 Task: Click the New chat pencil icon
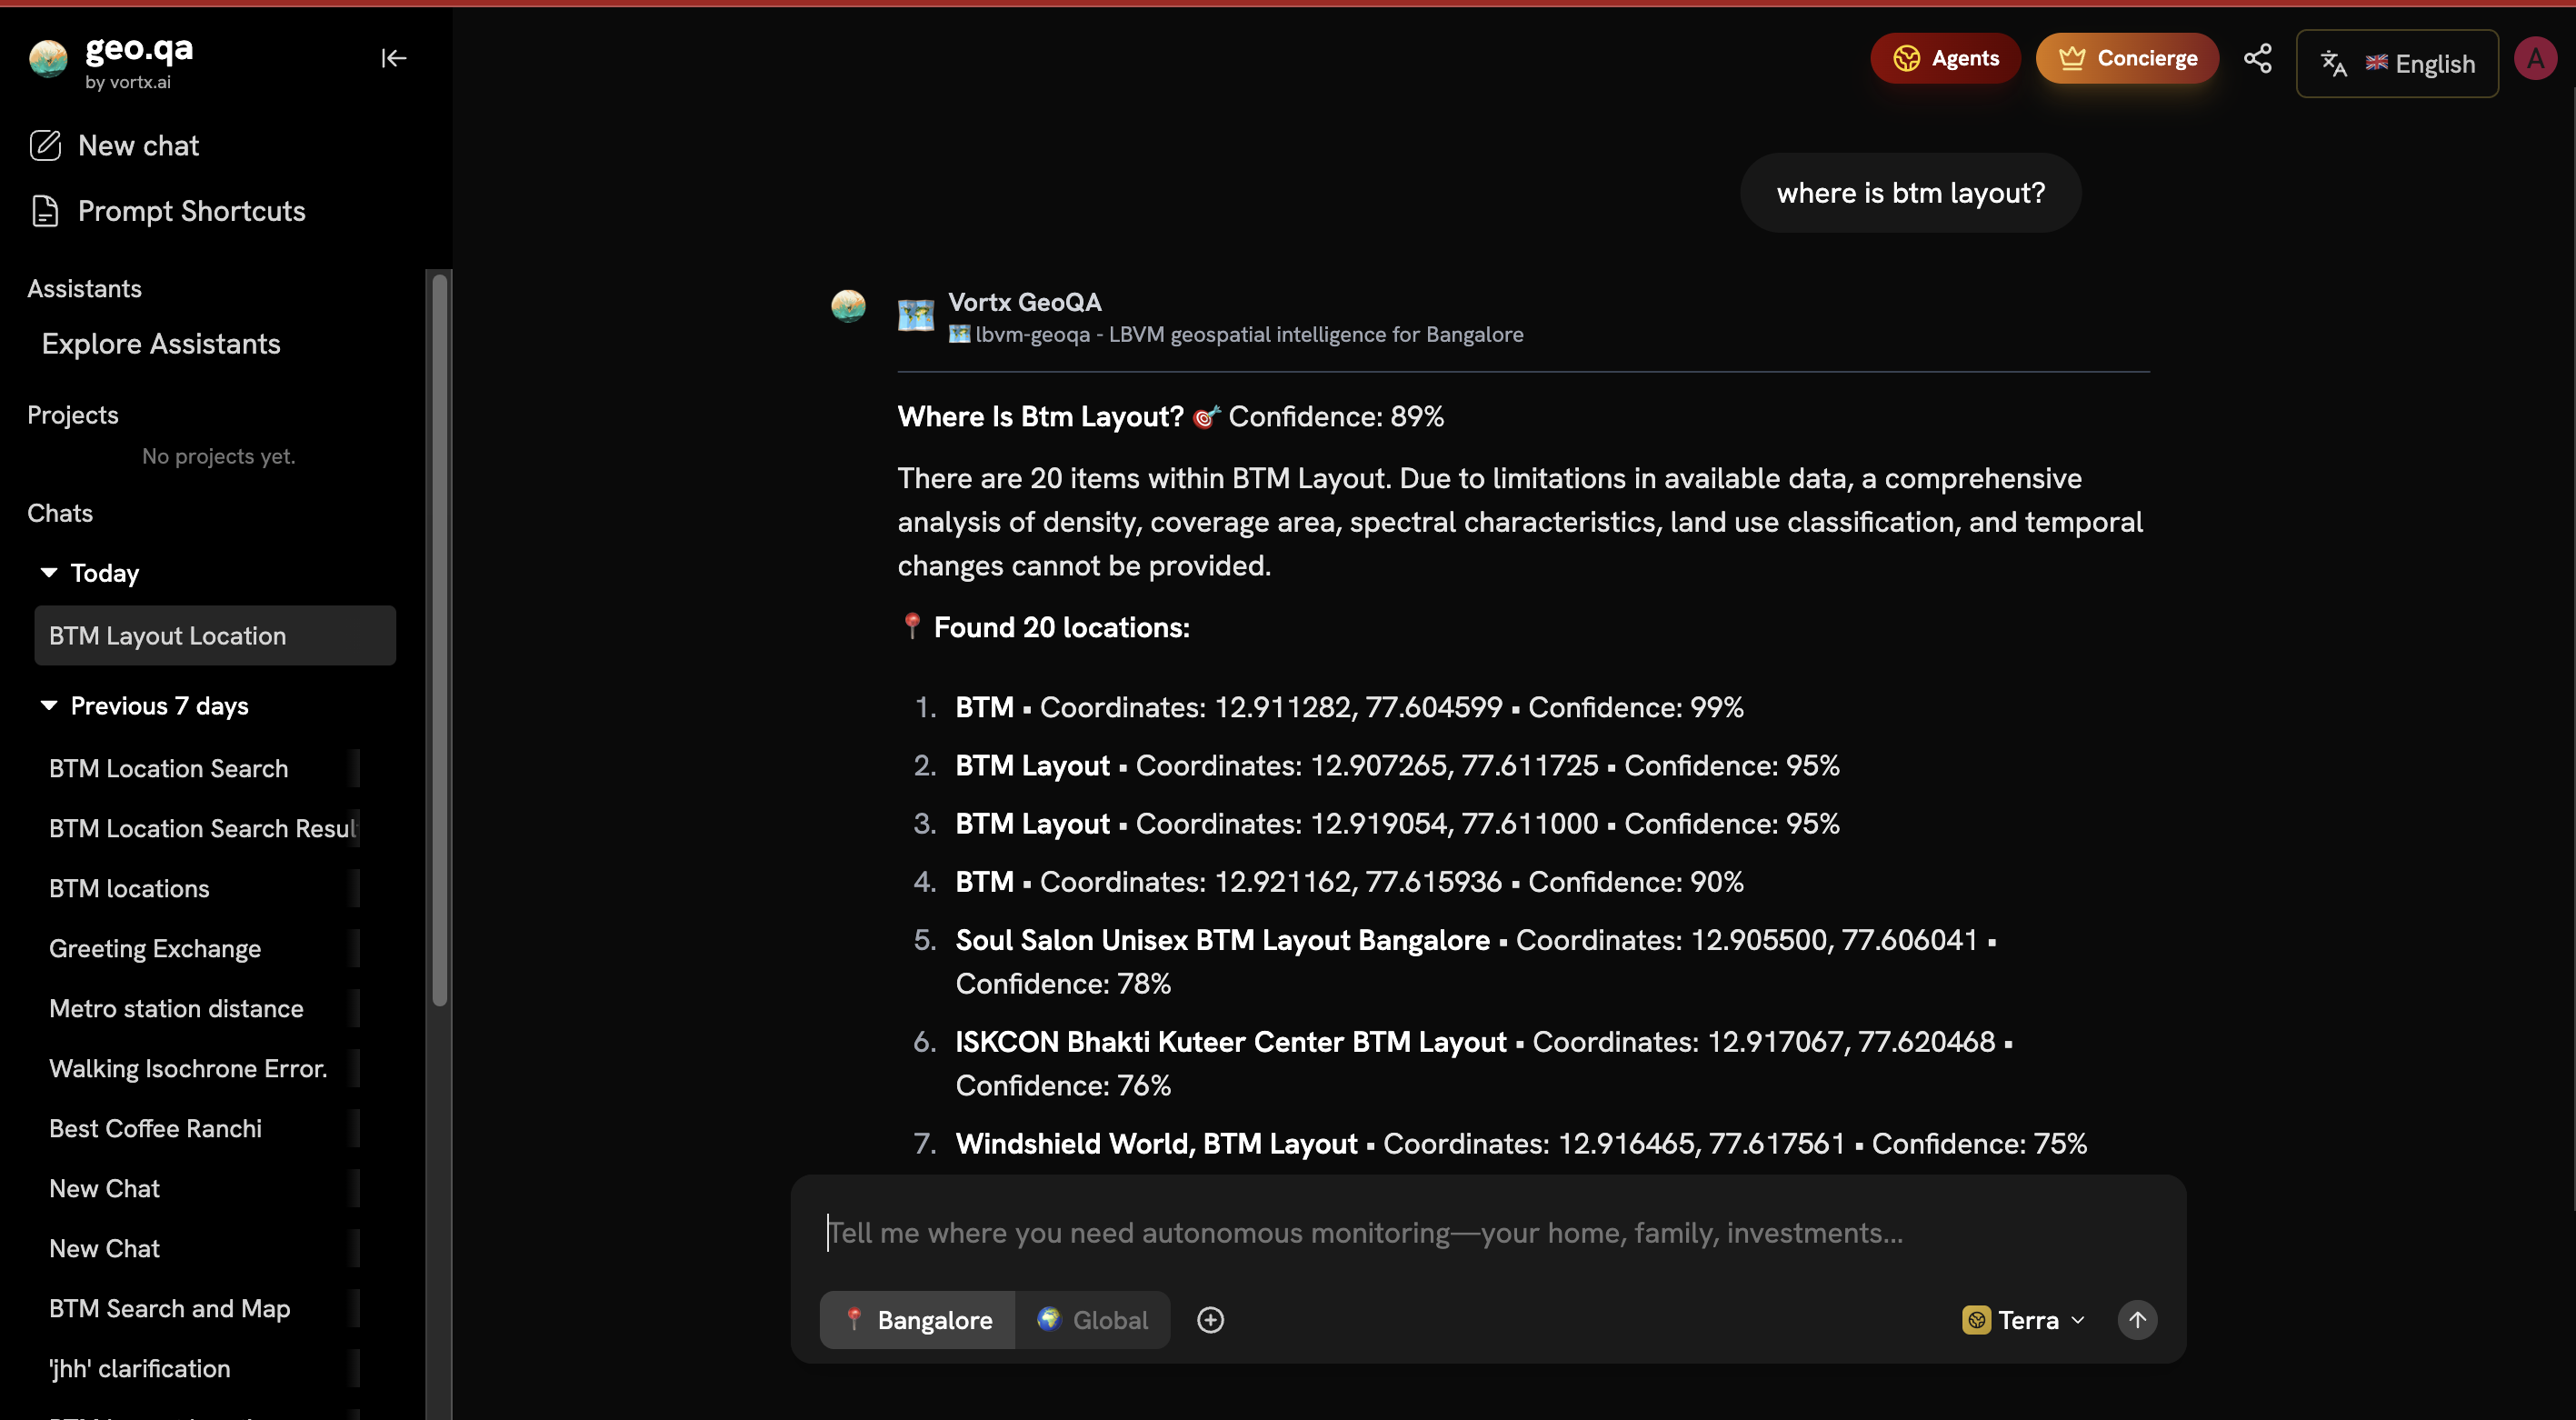45,146
